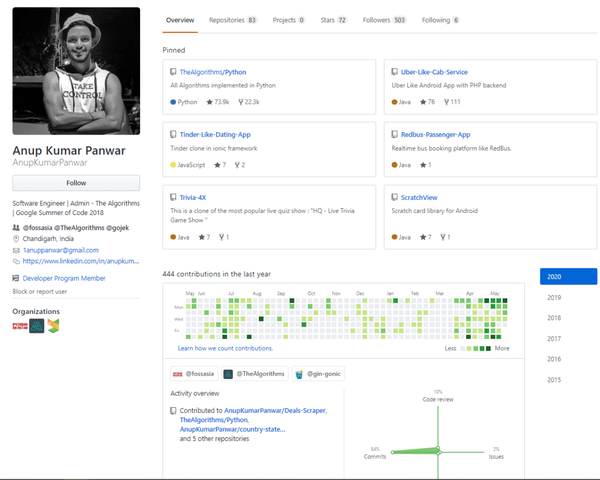Switch to the Repositories tab
Viewport: 600px width, 480px height.
pos(232,20)
